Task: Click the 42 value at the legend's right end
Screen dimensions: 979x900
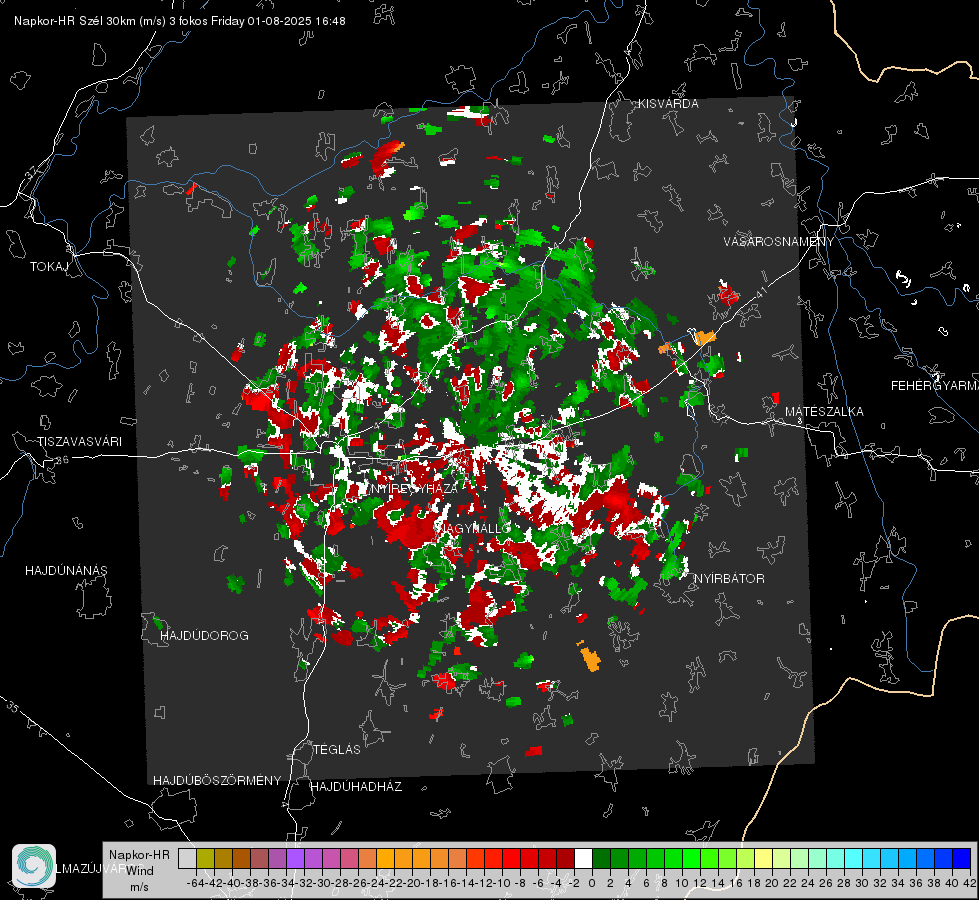Action: click(x=969, y=883)
